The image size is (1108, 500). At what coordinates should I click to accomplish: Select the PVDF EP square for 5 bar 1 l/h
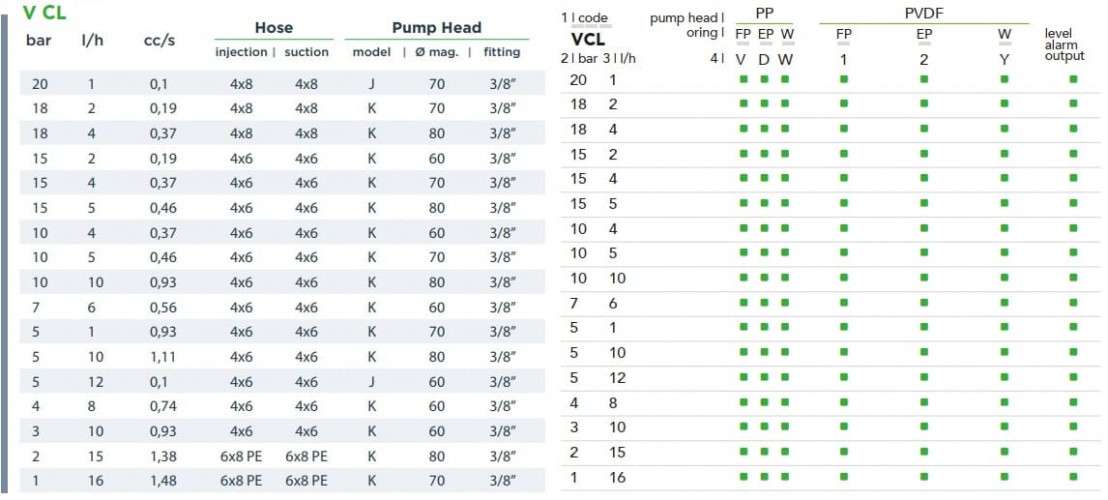click(923, 328)
